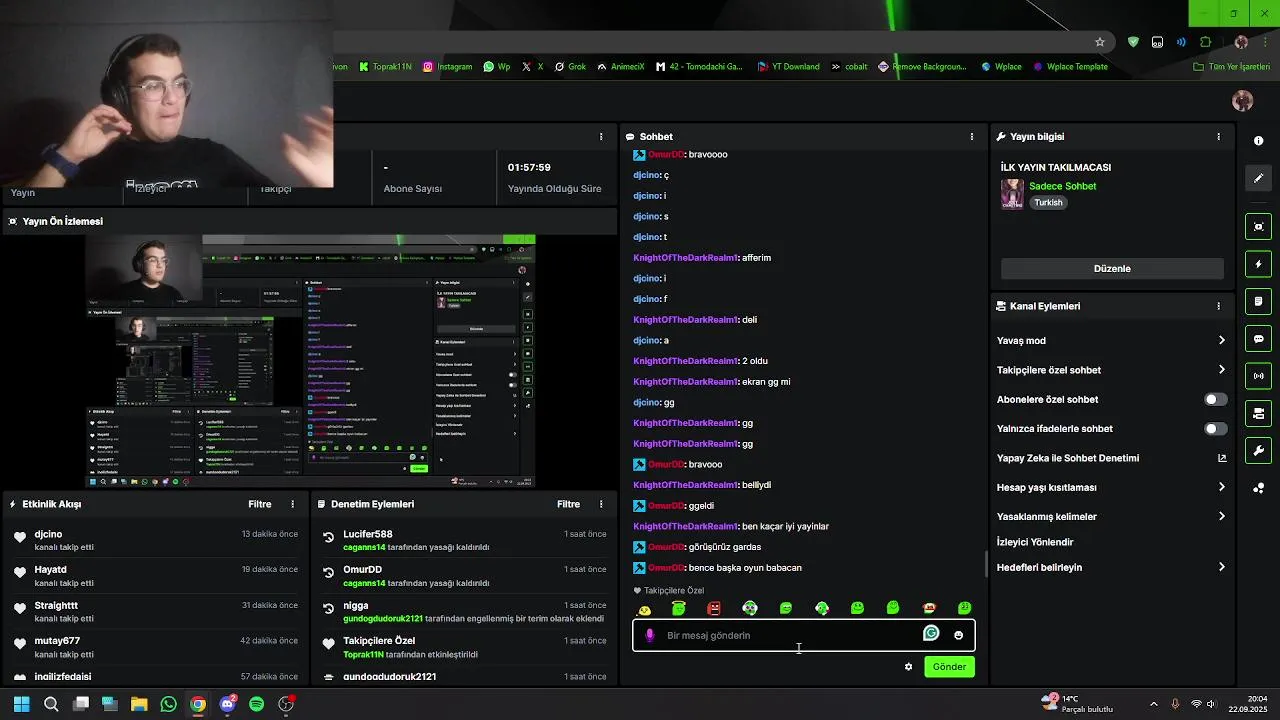Viewport: 1280px width, 720px height.
Task: Open external link icon for Yapay Zeka ile Sohbet Denetimi
Action: pyautogui.click(x=1221, y=458)
